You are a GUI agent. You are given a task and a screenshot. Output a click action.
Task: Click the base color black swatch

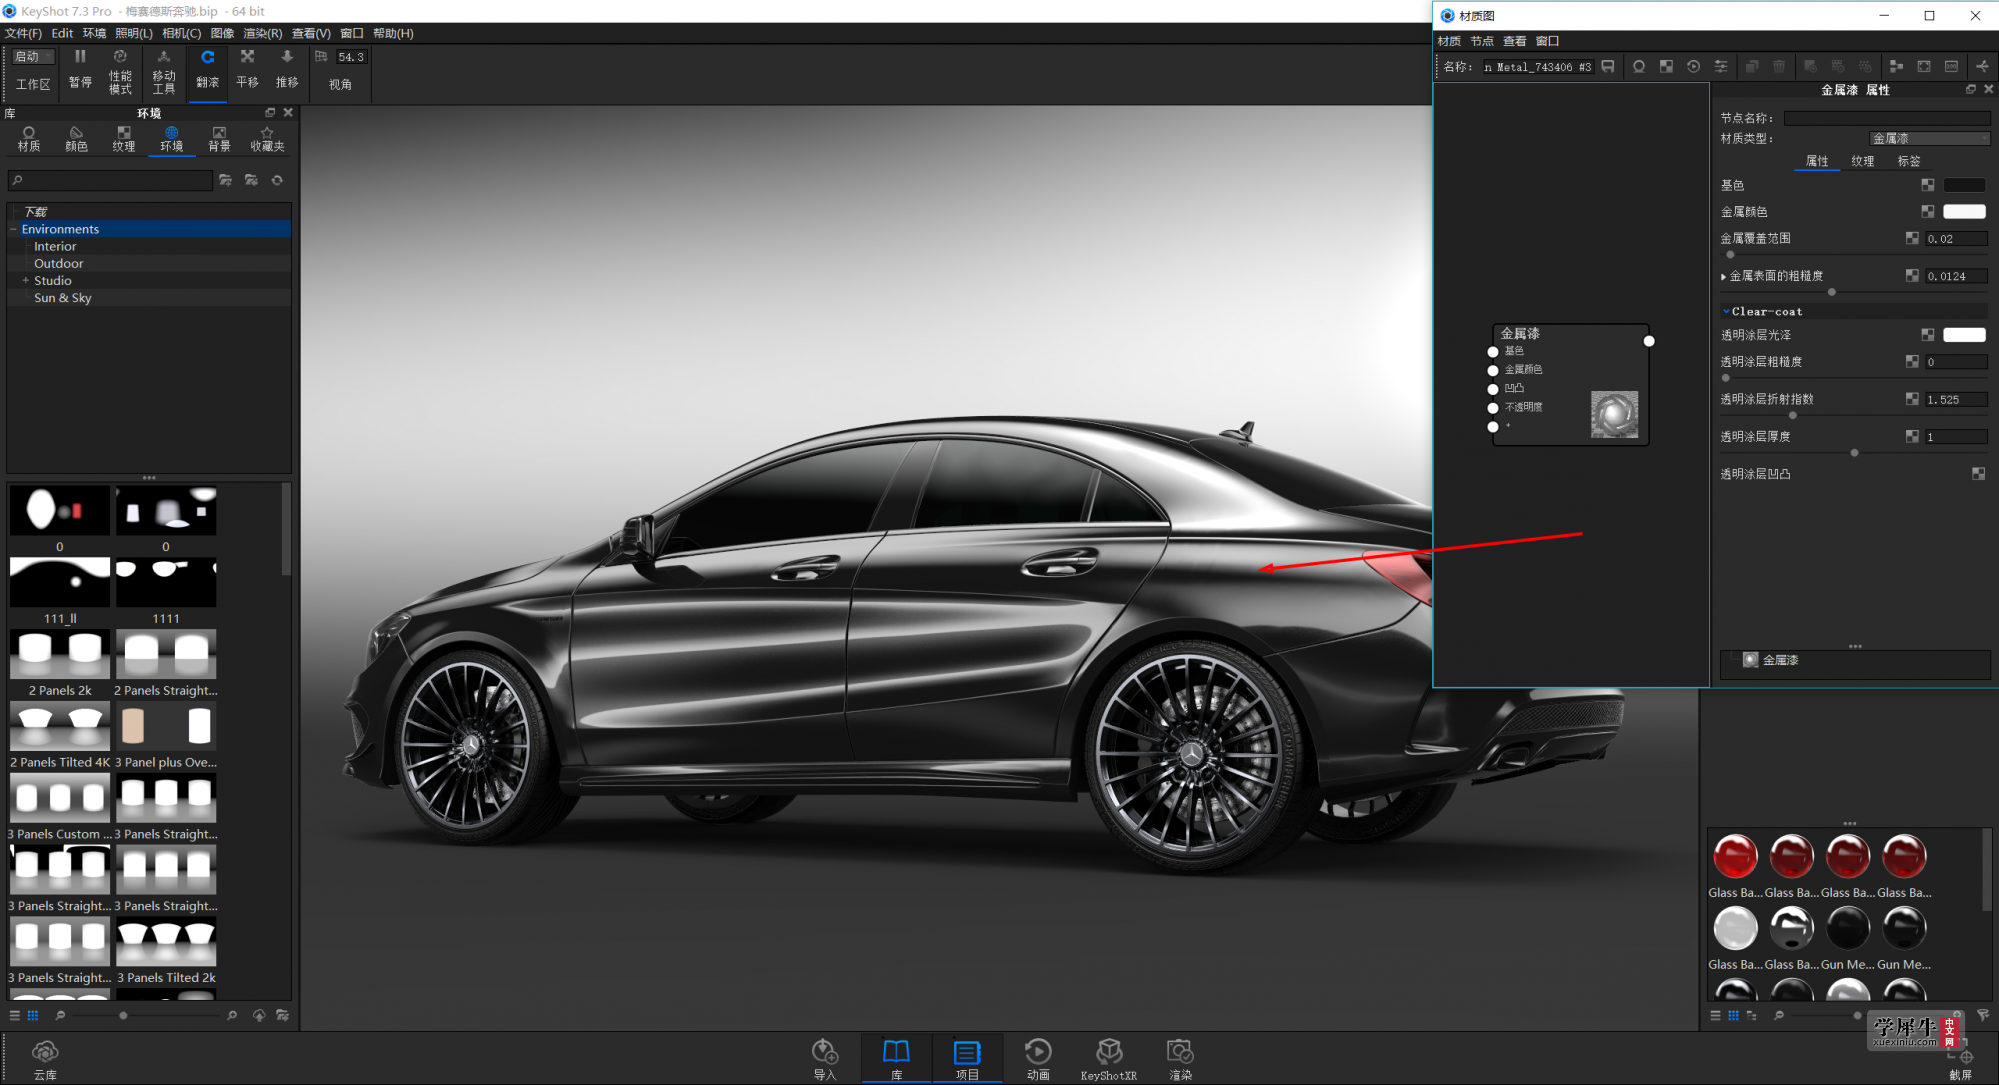click(x=1964, y=185)
